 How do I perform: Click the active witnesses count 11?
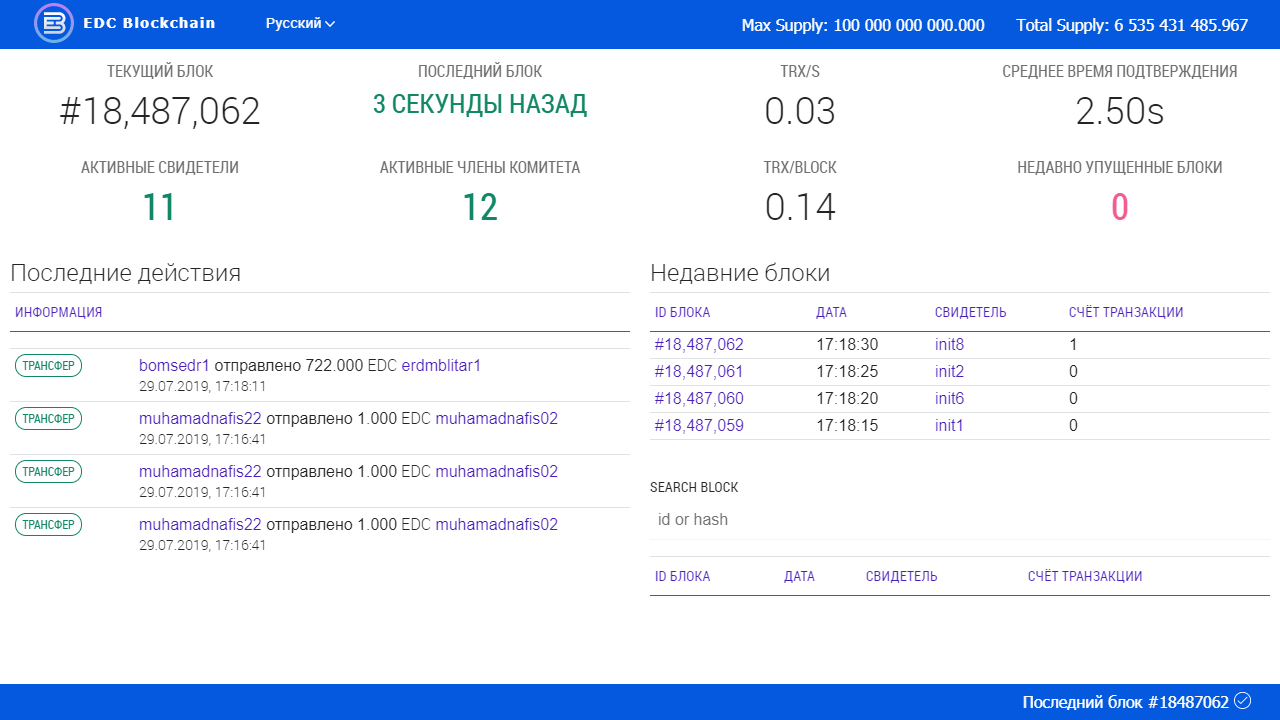pyautogui.click(x=160, y=208)
